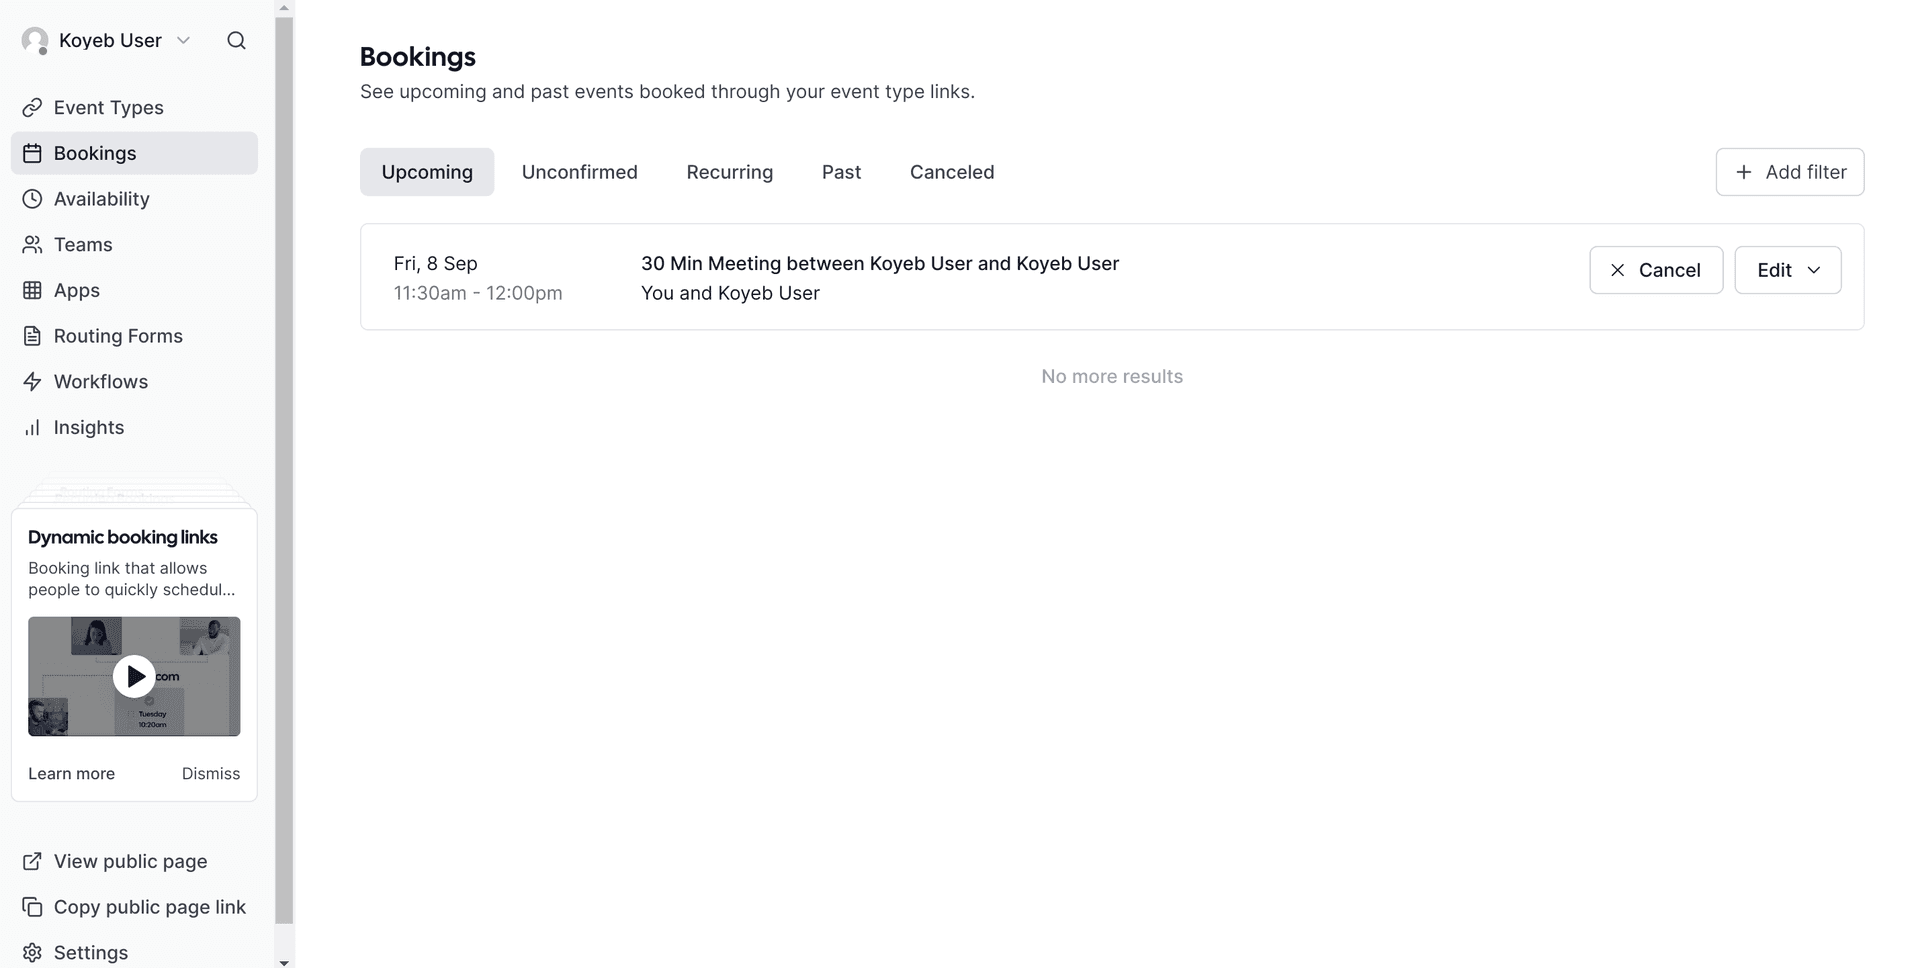This screenshot has width=1920, height=968.
Task: Open Teams via people icon
Action: click(x=32, y=245)
